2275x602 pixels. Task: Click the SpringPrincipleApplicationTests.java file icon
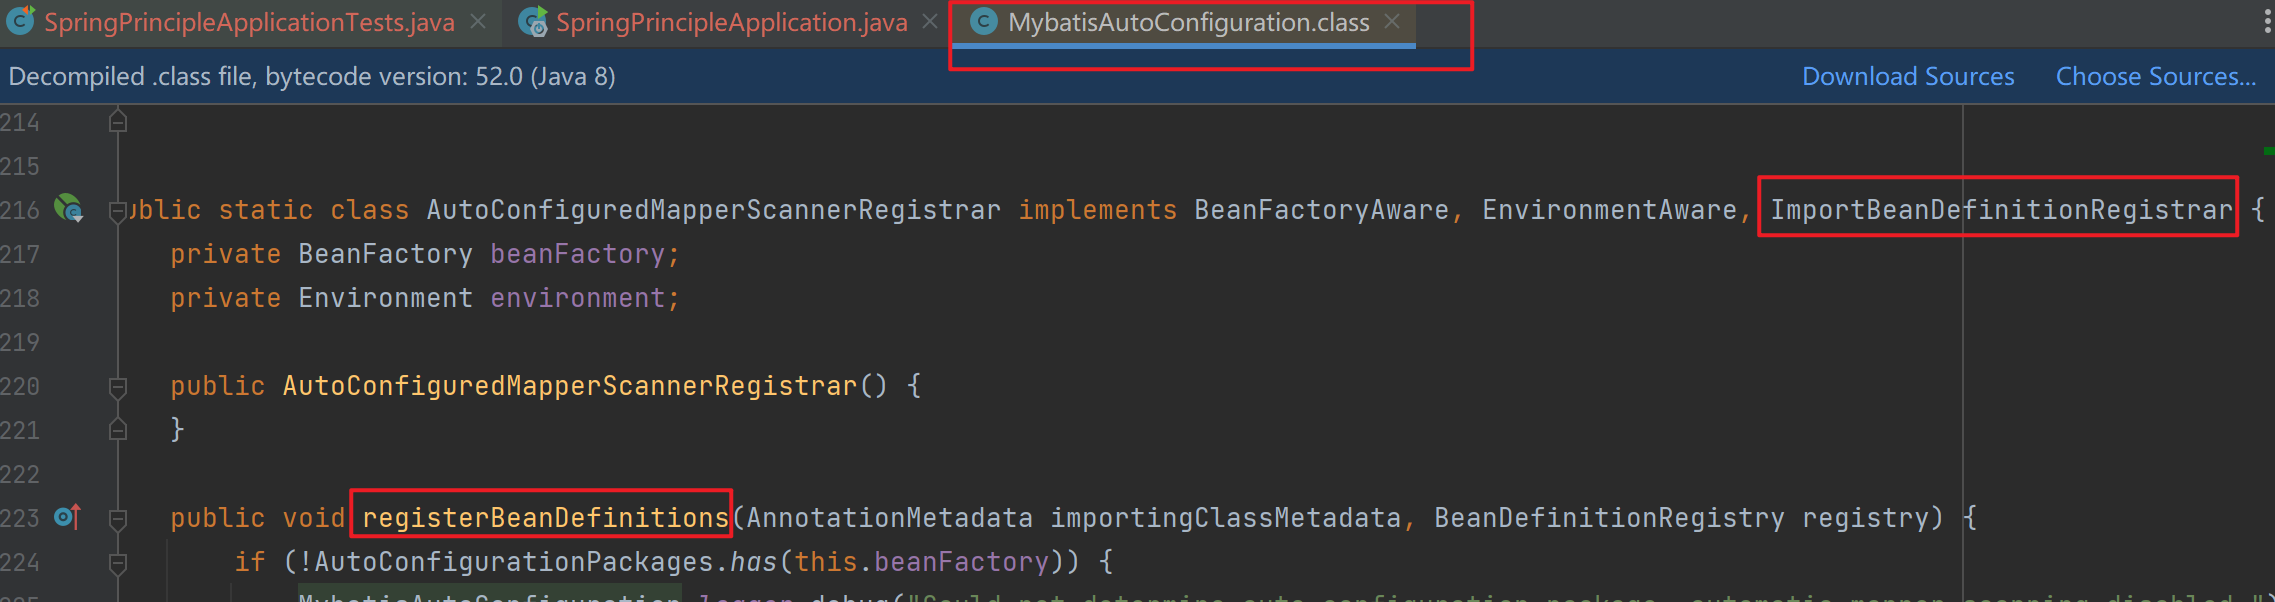pos(20,20)
